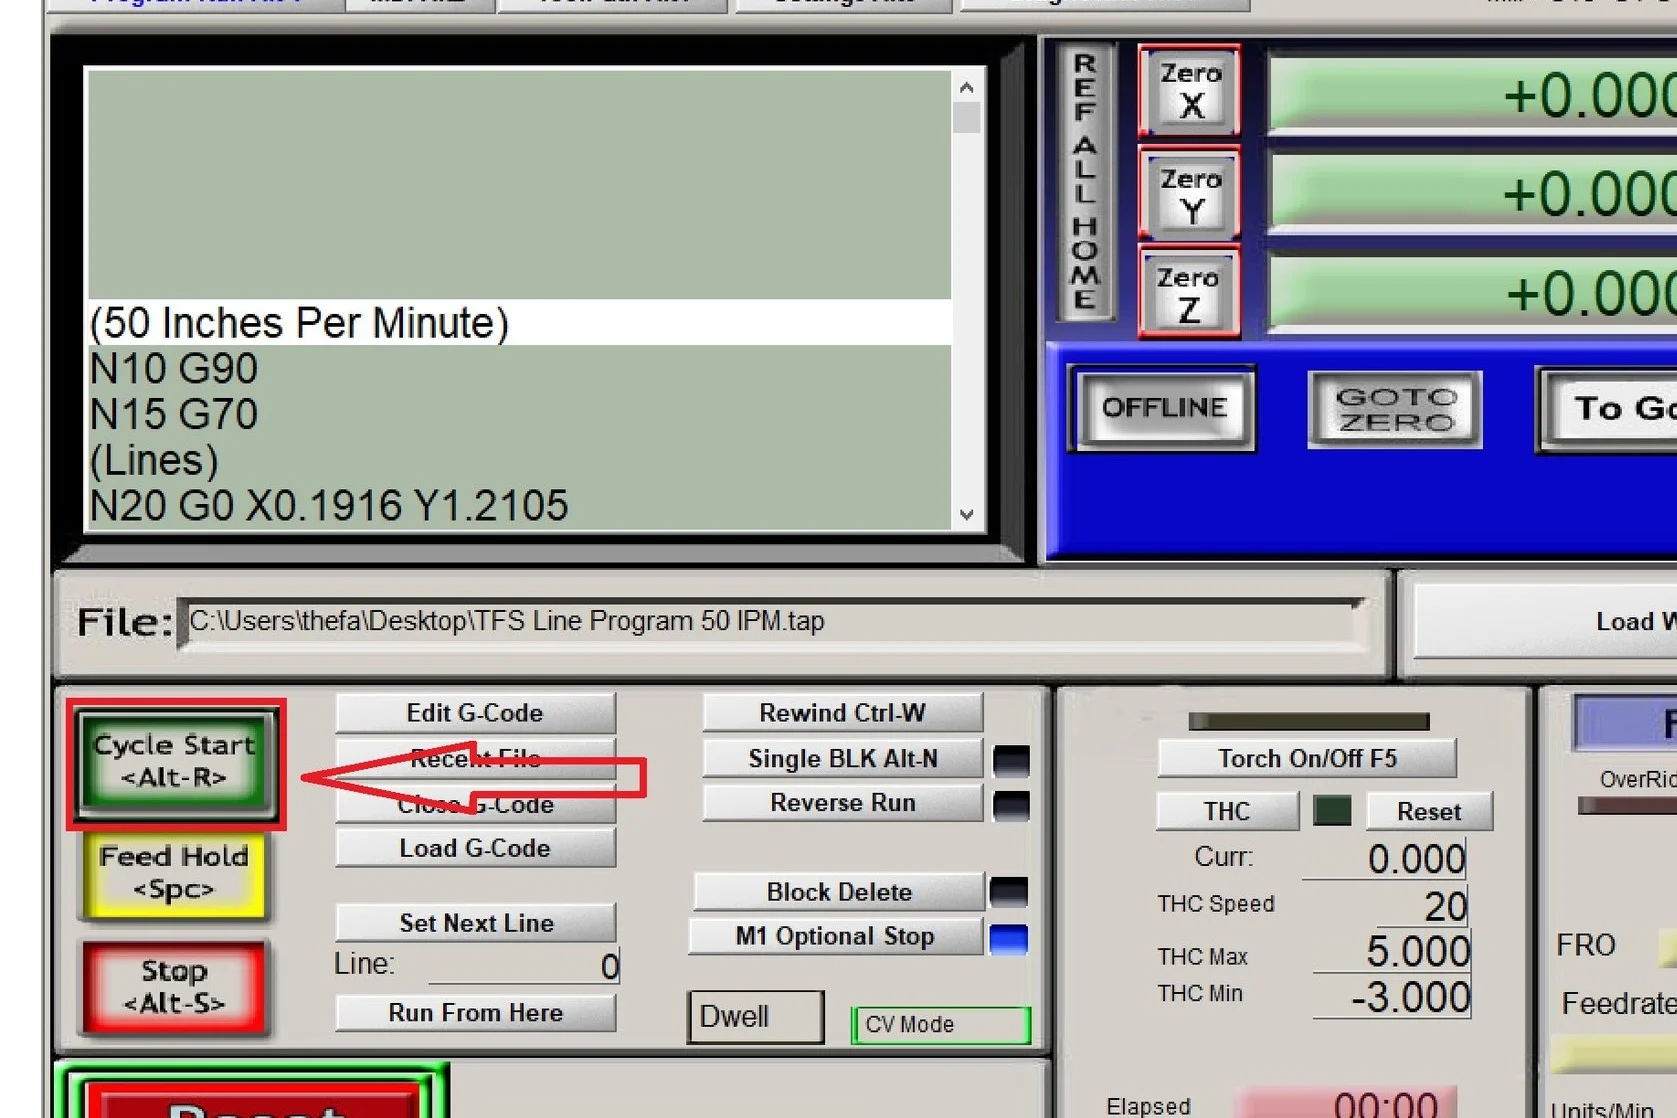Viewport: 1677px width, 1118px height.
Task: Click the Single BLK indicator LED
Action: coord(1011,761)
